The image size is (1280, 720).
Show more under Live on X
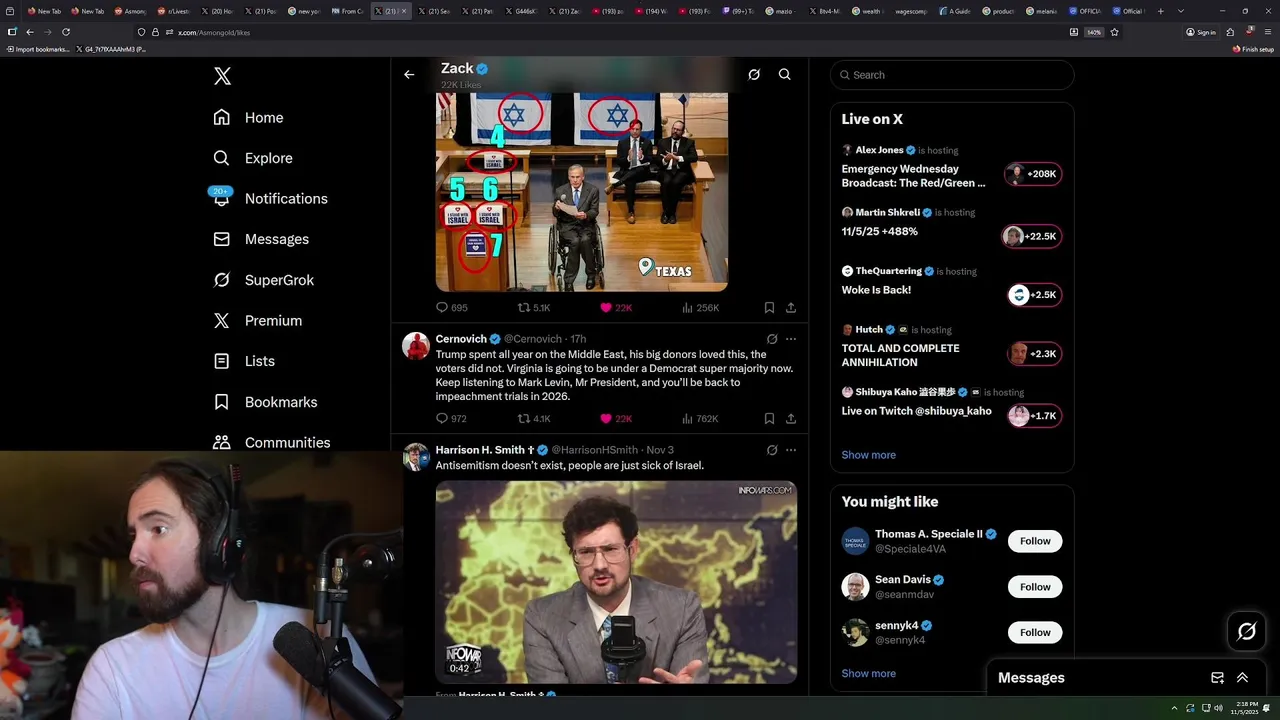coord(868,455)
